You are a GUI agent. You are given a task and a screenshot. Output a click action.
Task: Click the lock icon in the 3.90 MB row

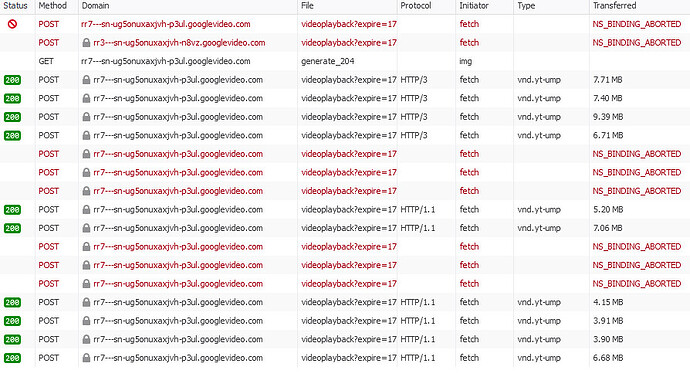[x=86, y=339]
